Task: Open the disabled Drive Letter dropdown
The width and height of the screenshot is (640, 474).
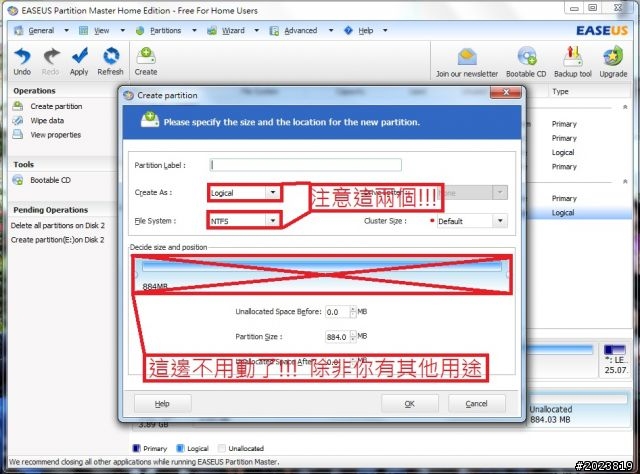Action: [500, 192]
